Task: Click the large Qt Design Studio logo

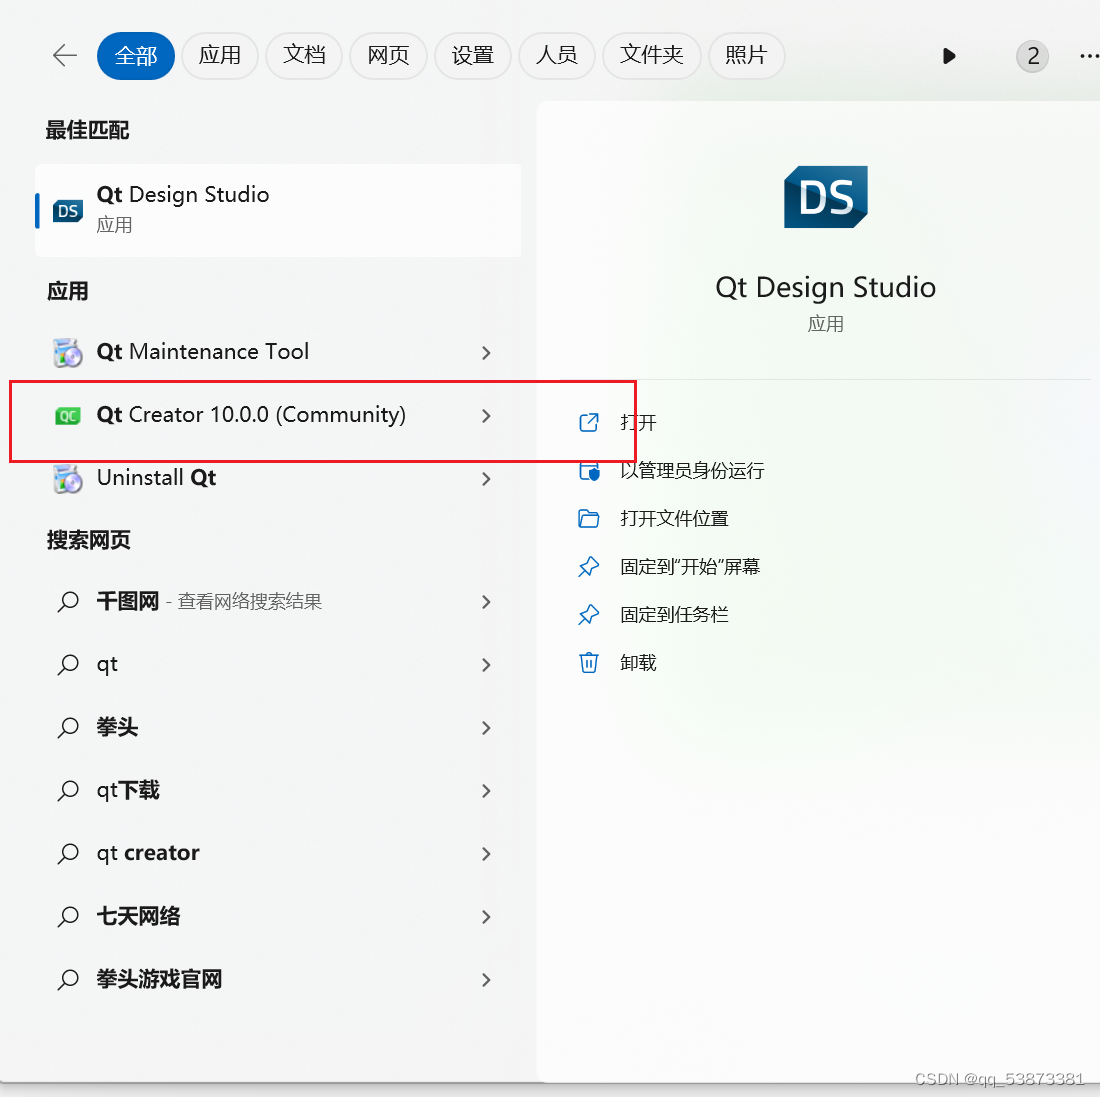Action: 825,197
